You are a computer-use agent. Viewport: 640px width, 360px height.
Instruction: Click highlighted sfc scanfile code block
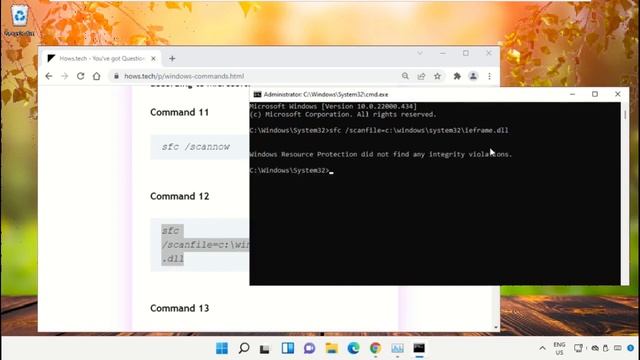coord(200,245)
